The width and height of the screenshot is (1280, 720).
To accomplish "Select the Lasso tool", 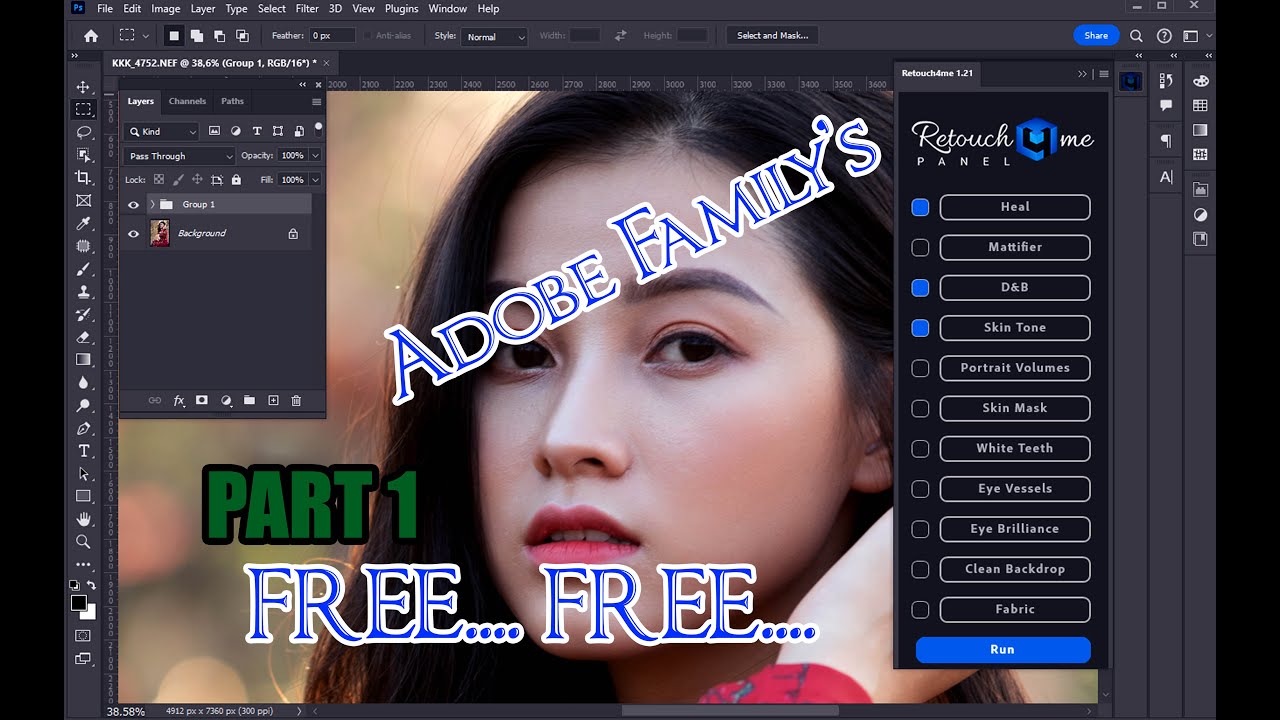I will tap(84, 132).
